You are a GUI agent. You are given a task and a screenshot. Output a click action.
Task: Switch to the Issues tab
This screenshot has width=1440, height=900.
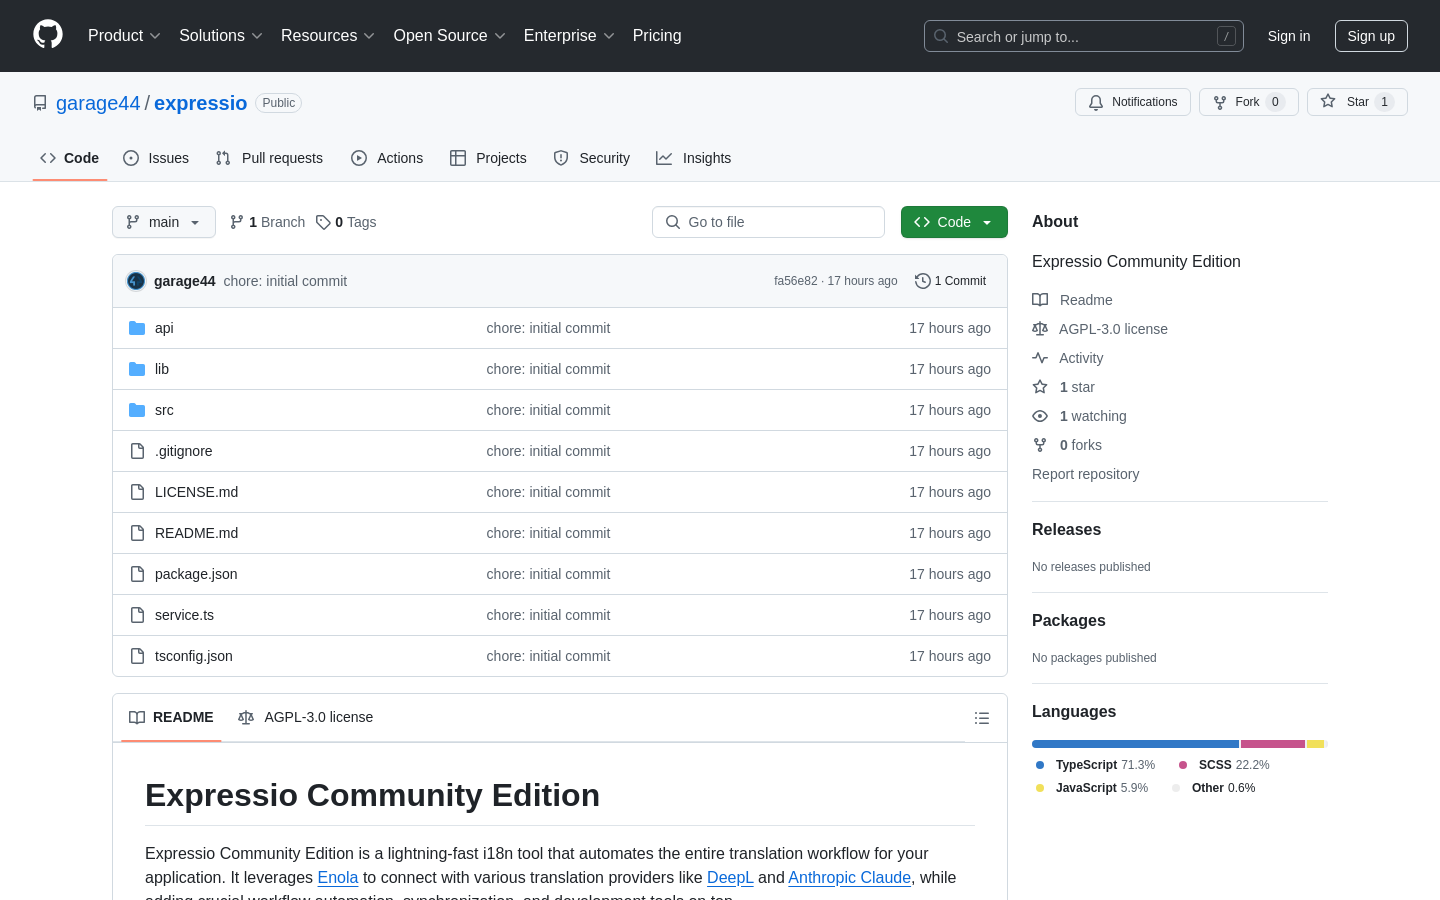tap(156, 158)
